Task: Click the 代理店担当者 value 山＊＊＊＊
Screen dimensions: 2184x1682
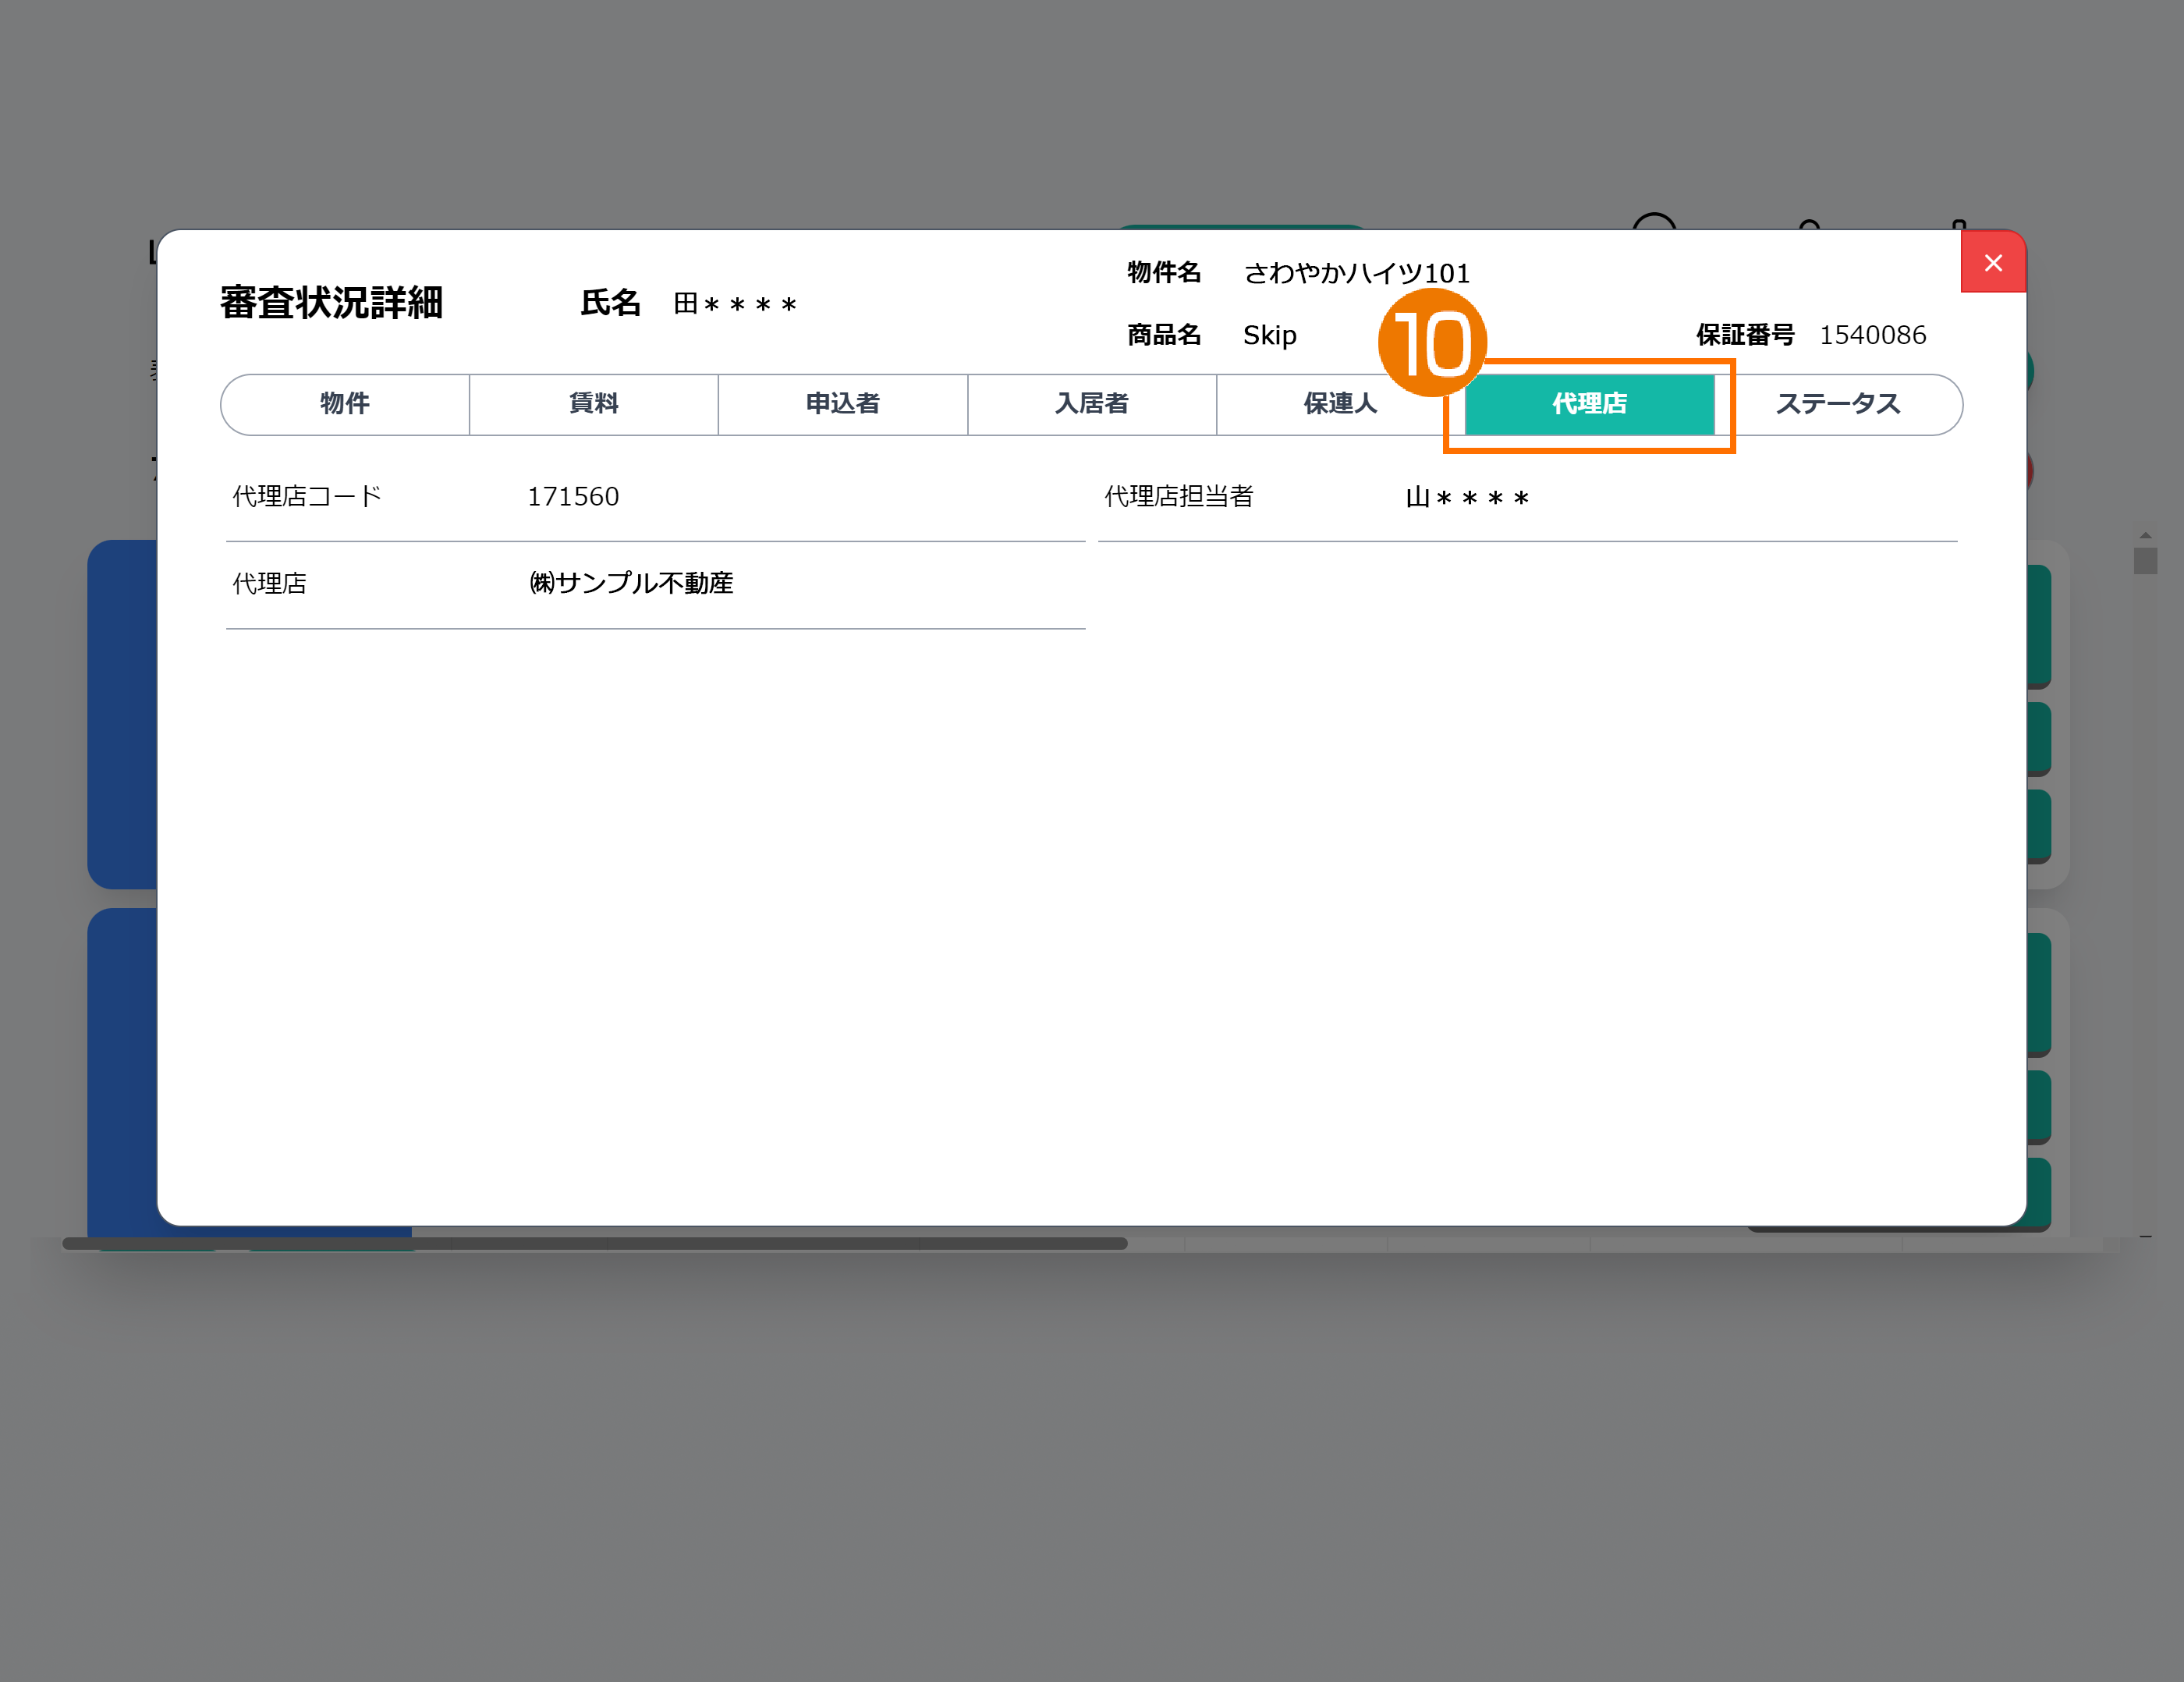Action: (x=1467, y=497)
